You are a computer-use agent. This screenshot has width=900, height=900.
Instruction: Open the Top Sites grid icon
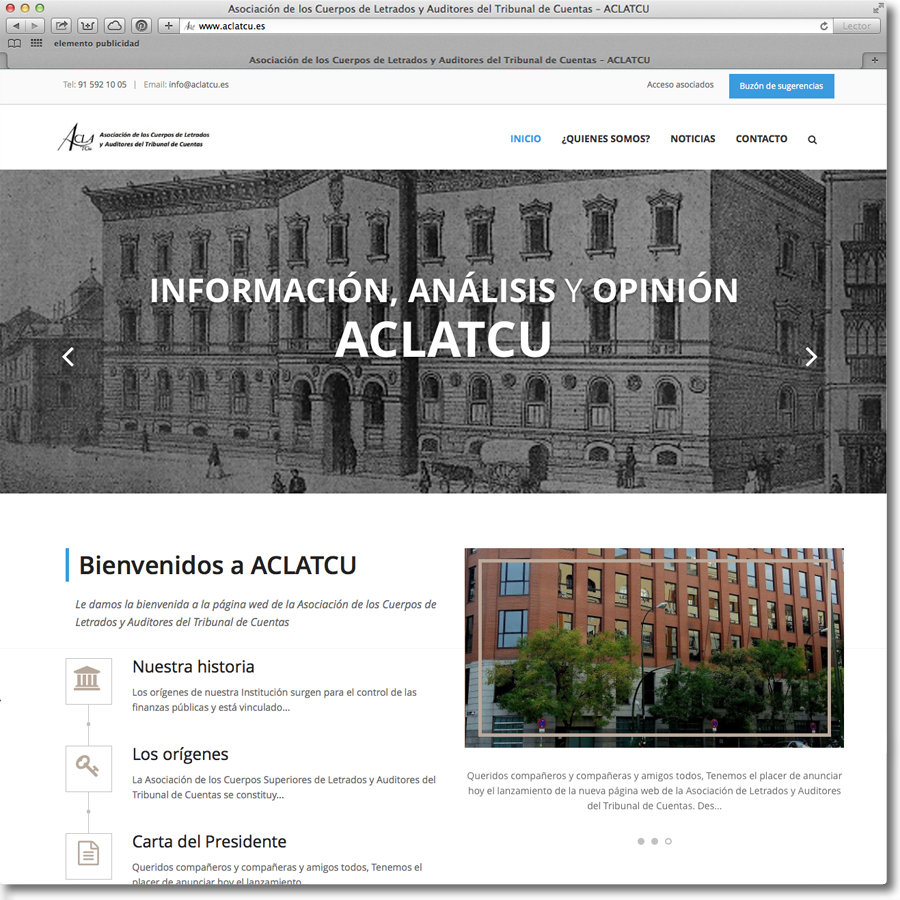[36, 43]
